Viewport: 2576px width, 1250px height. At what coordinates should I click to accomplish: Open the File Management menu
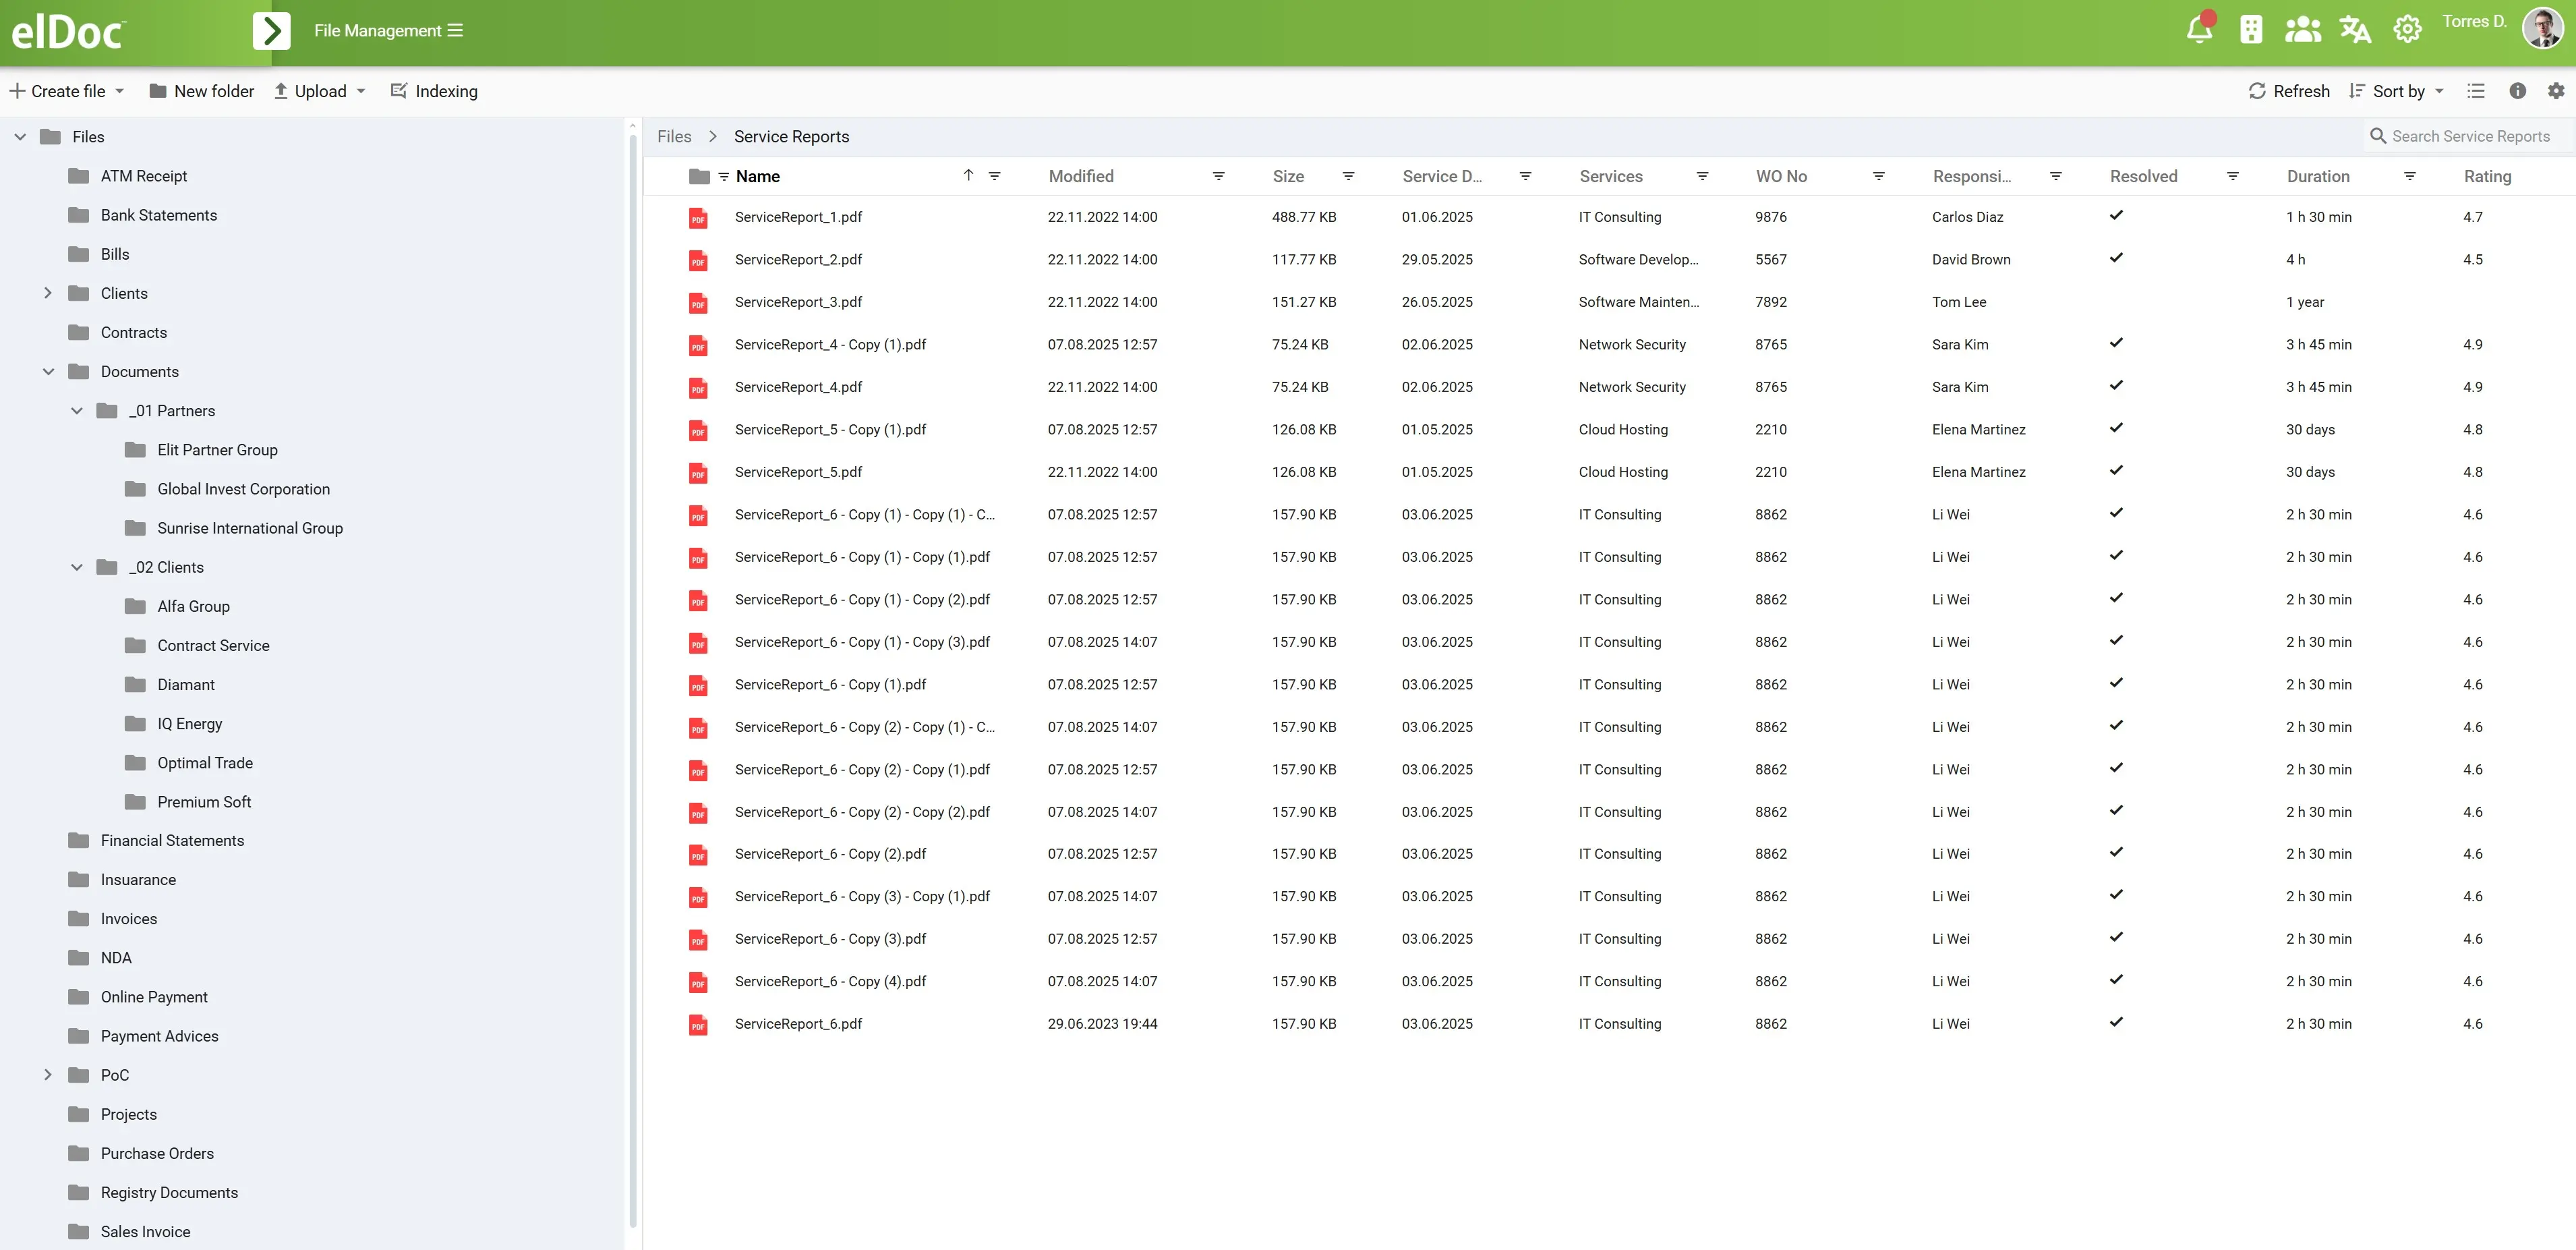point(388,31)
